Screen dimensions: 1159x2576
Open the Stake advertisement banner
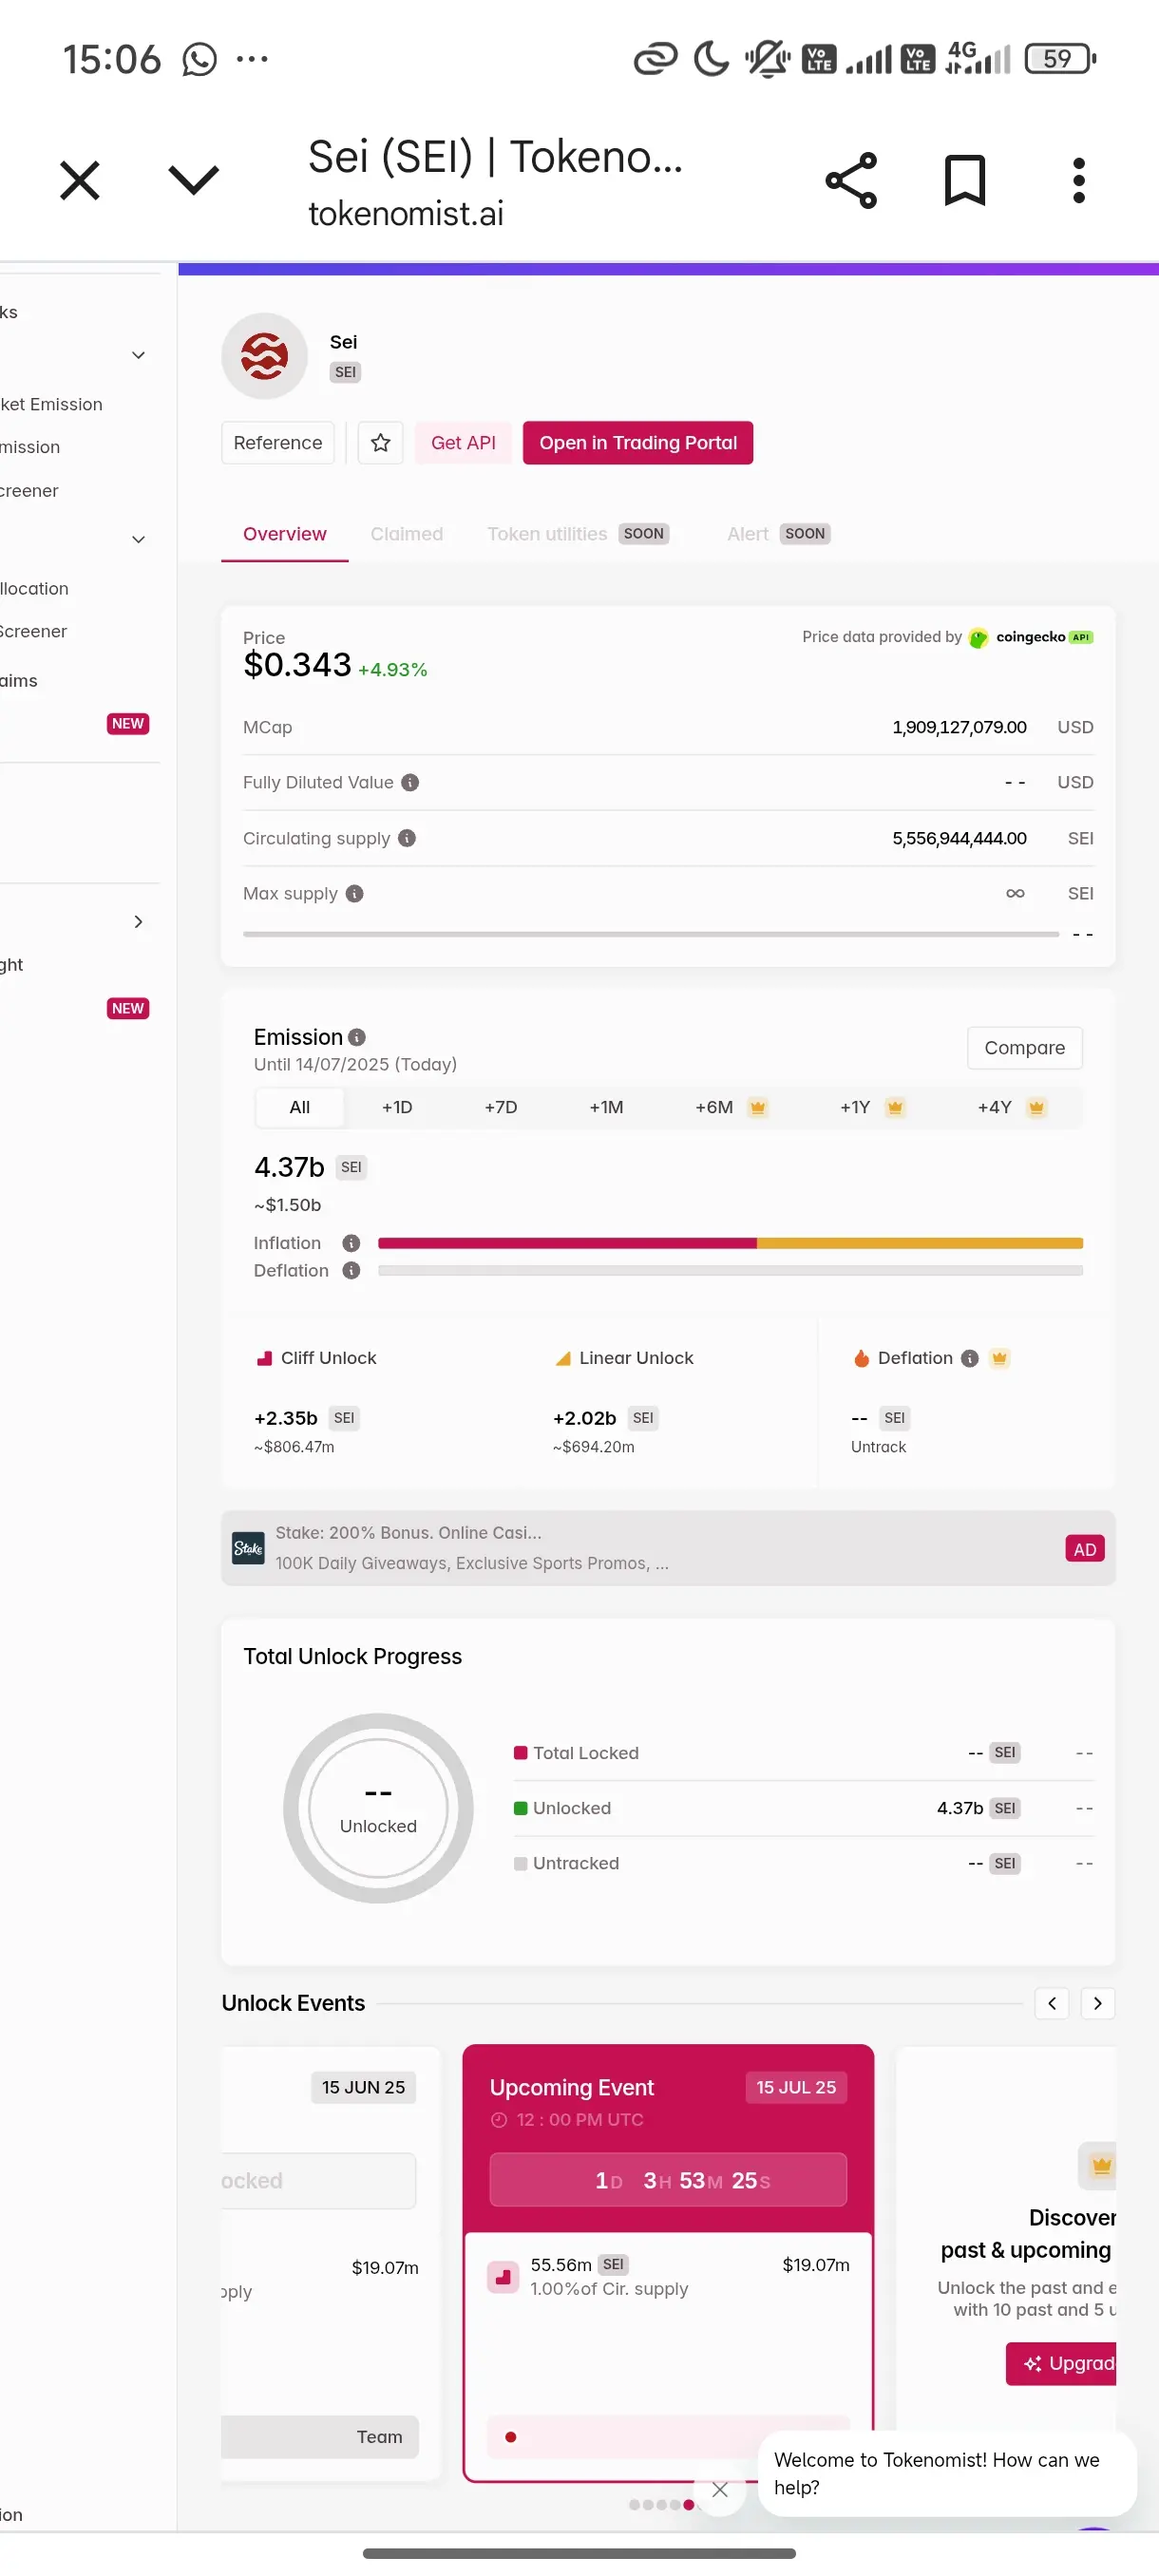pyautogui.click(x=668, y=1549)
